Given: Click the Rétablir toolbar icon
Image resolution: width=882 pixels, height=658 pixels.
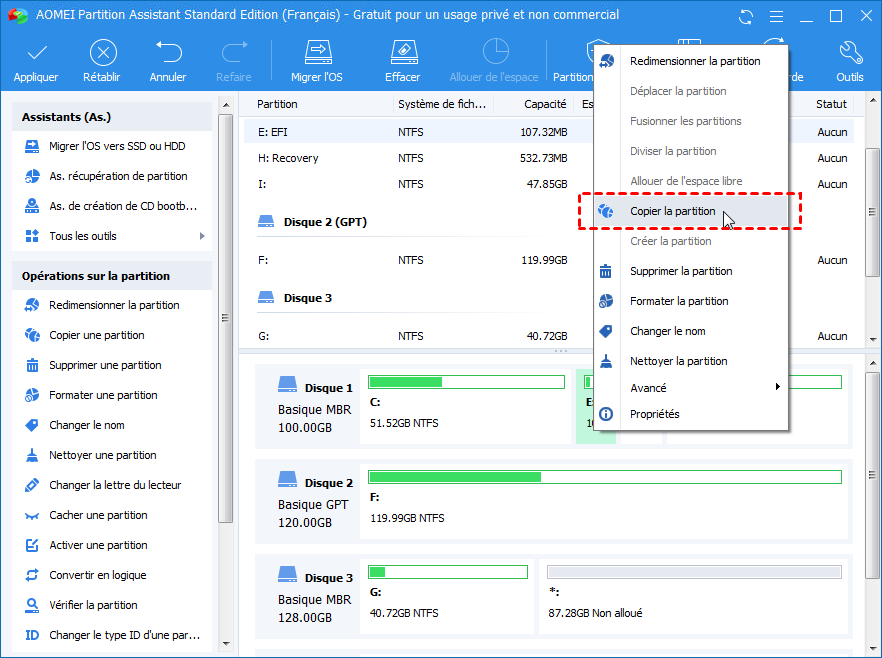Looking at the screenshot, I should tap(103, 53).
